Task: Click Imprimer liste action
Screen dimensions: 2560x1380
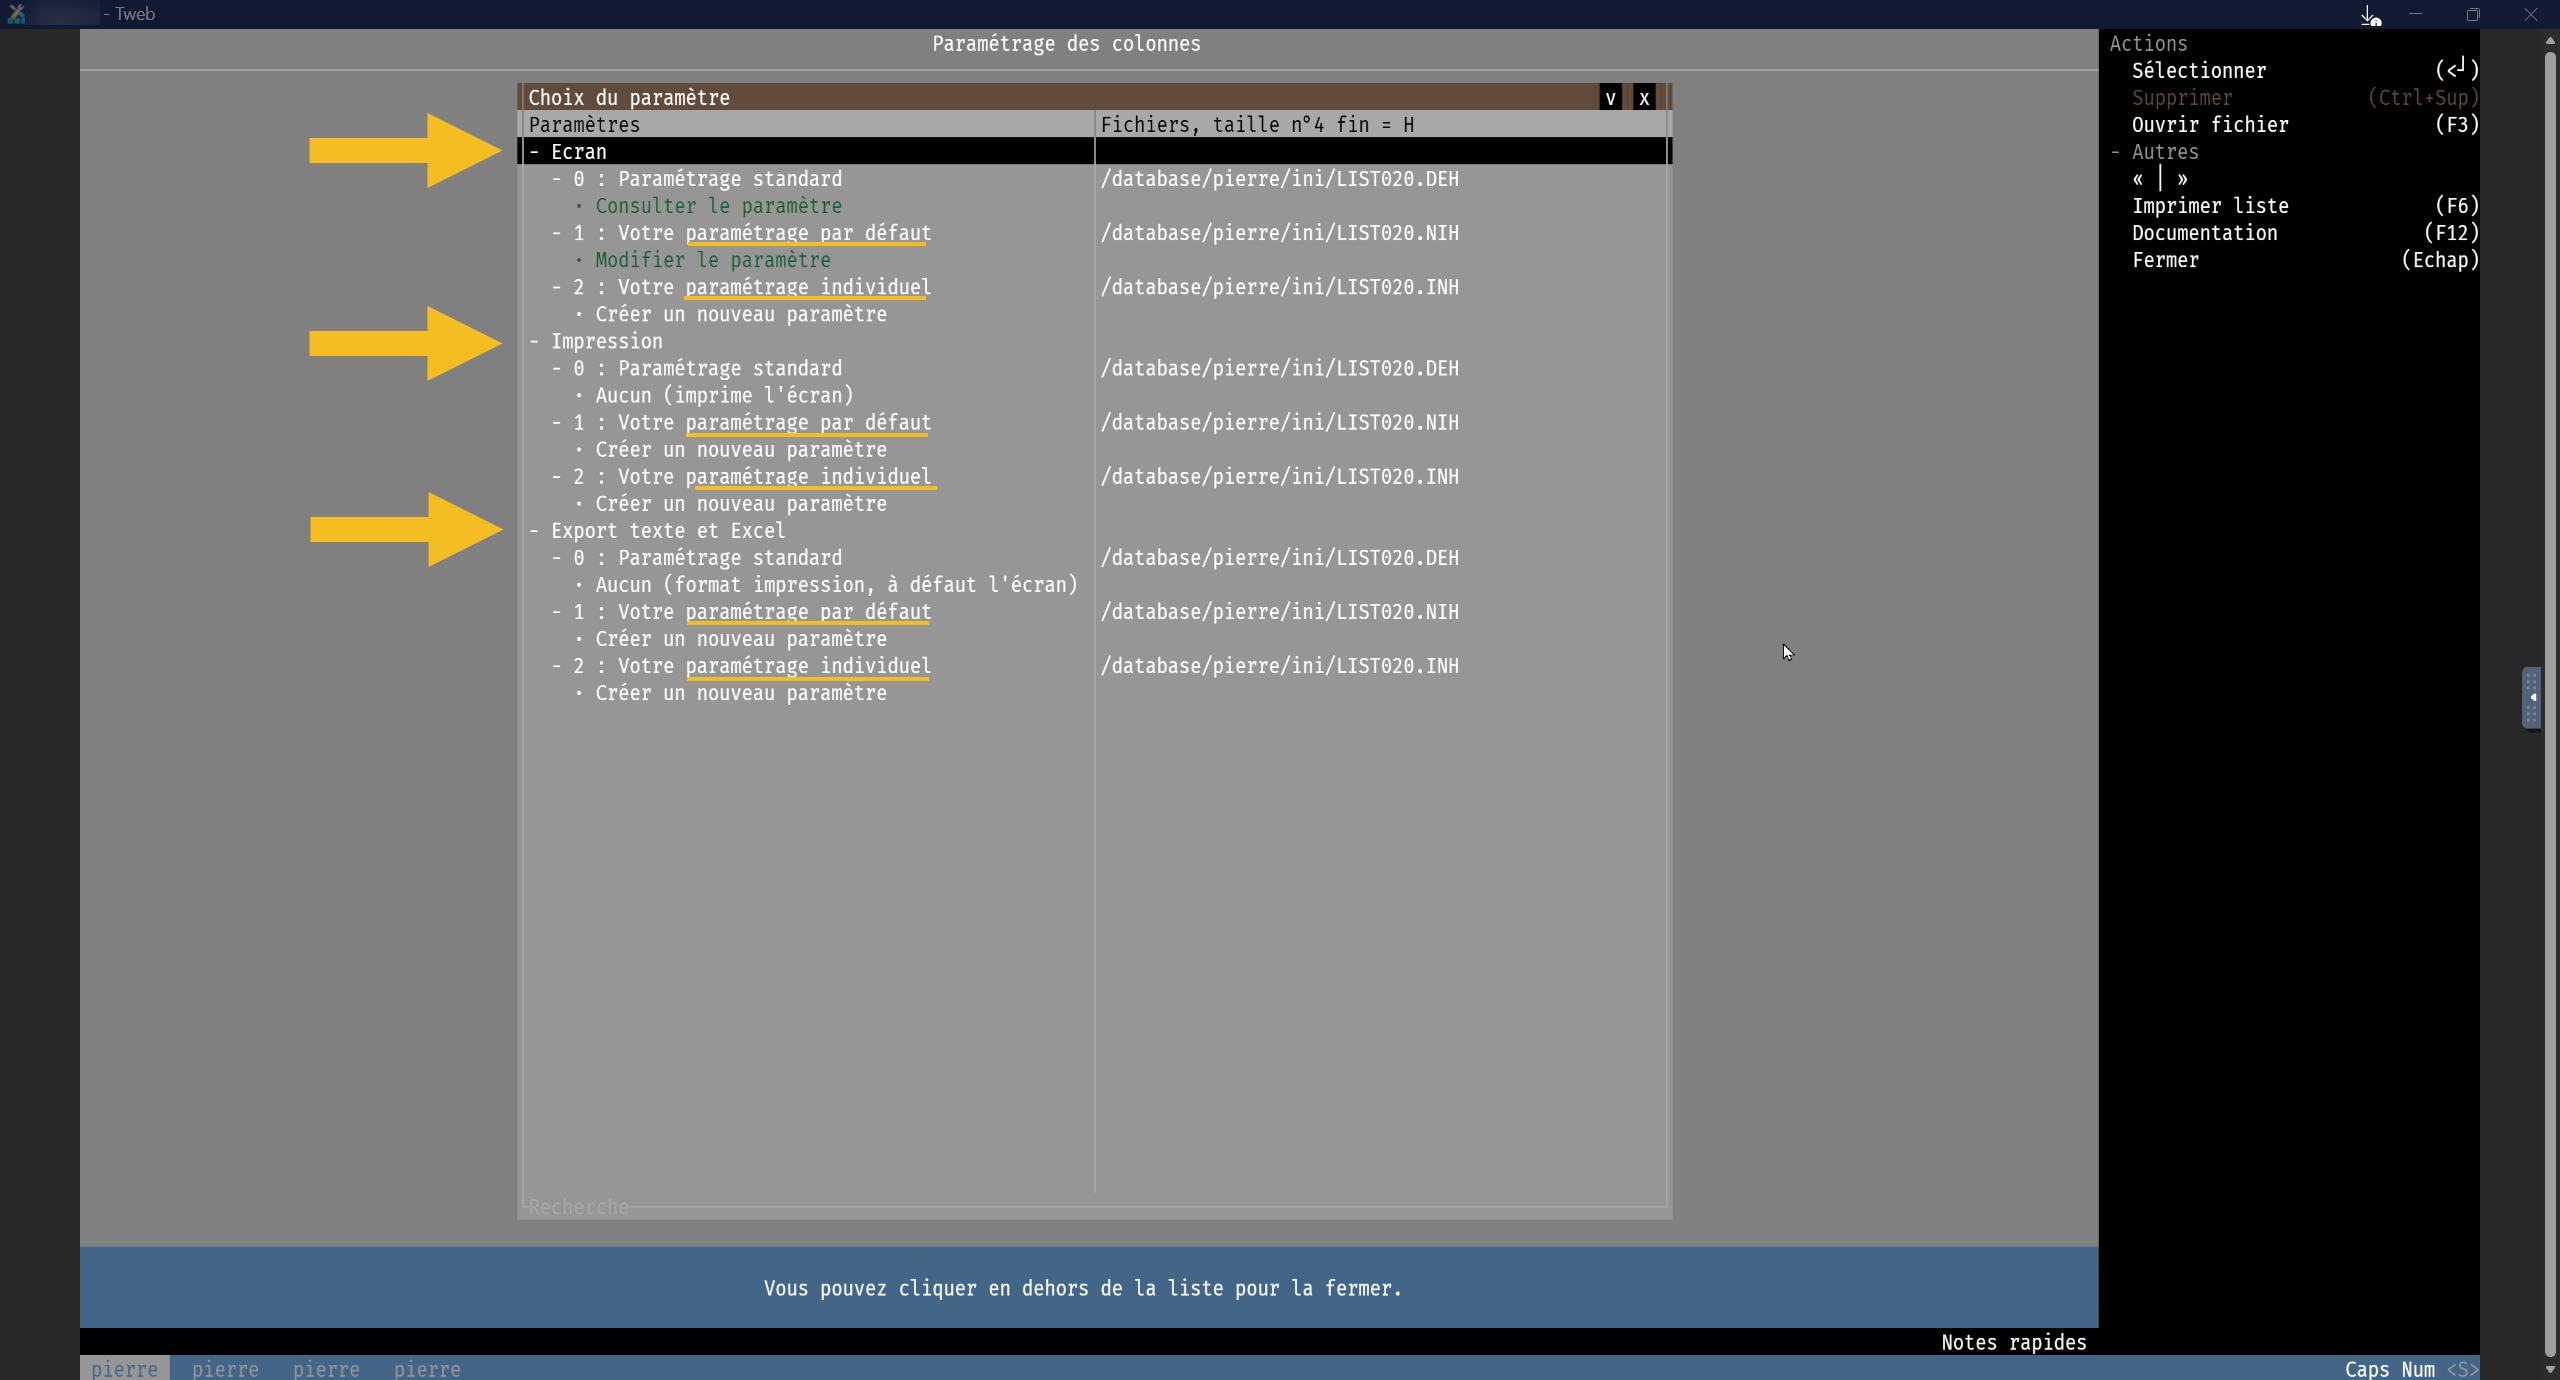Action: [x=2209, y=206]
